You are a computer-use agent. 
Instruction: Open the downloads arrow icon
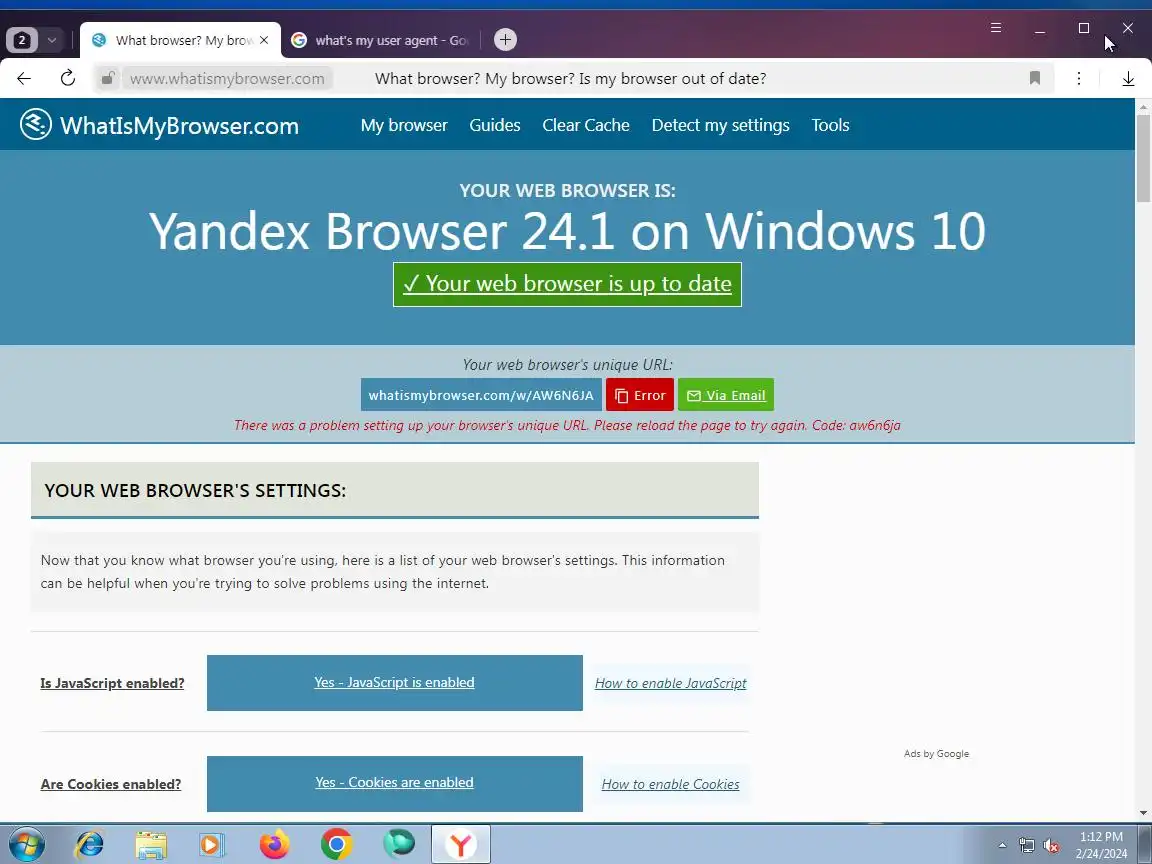pos(1128,78)
